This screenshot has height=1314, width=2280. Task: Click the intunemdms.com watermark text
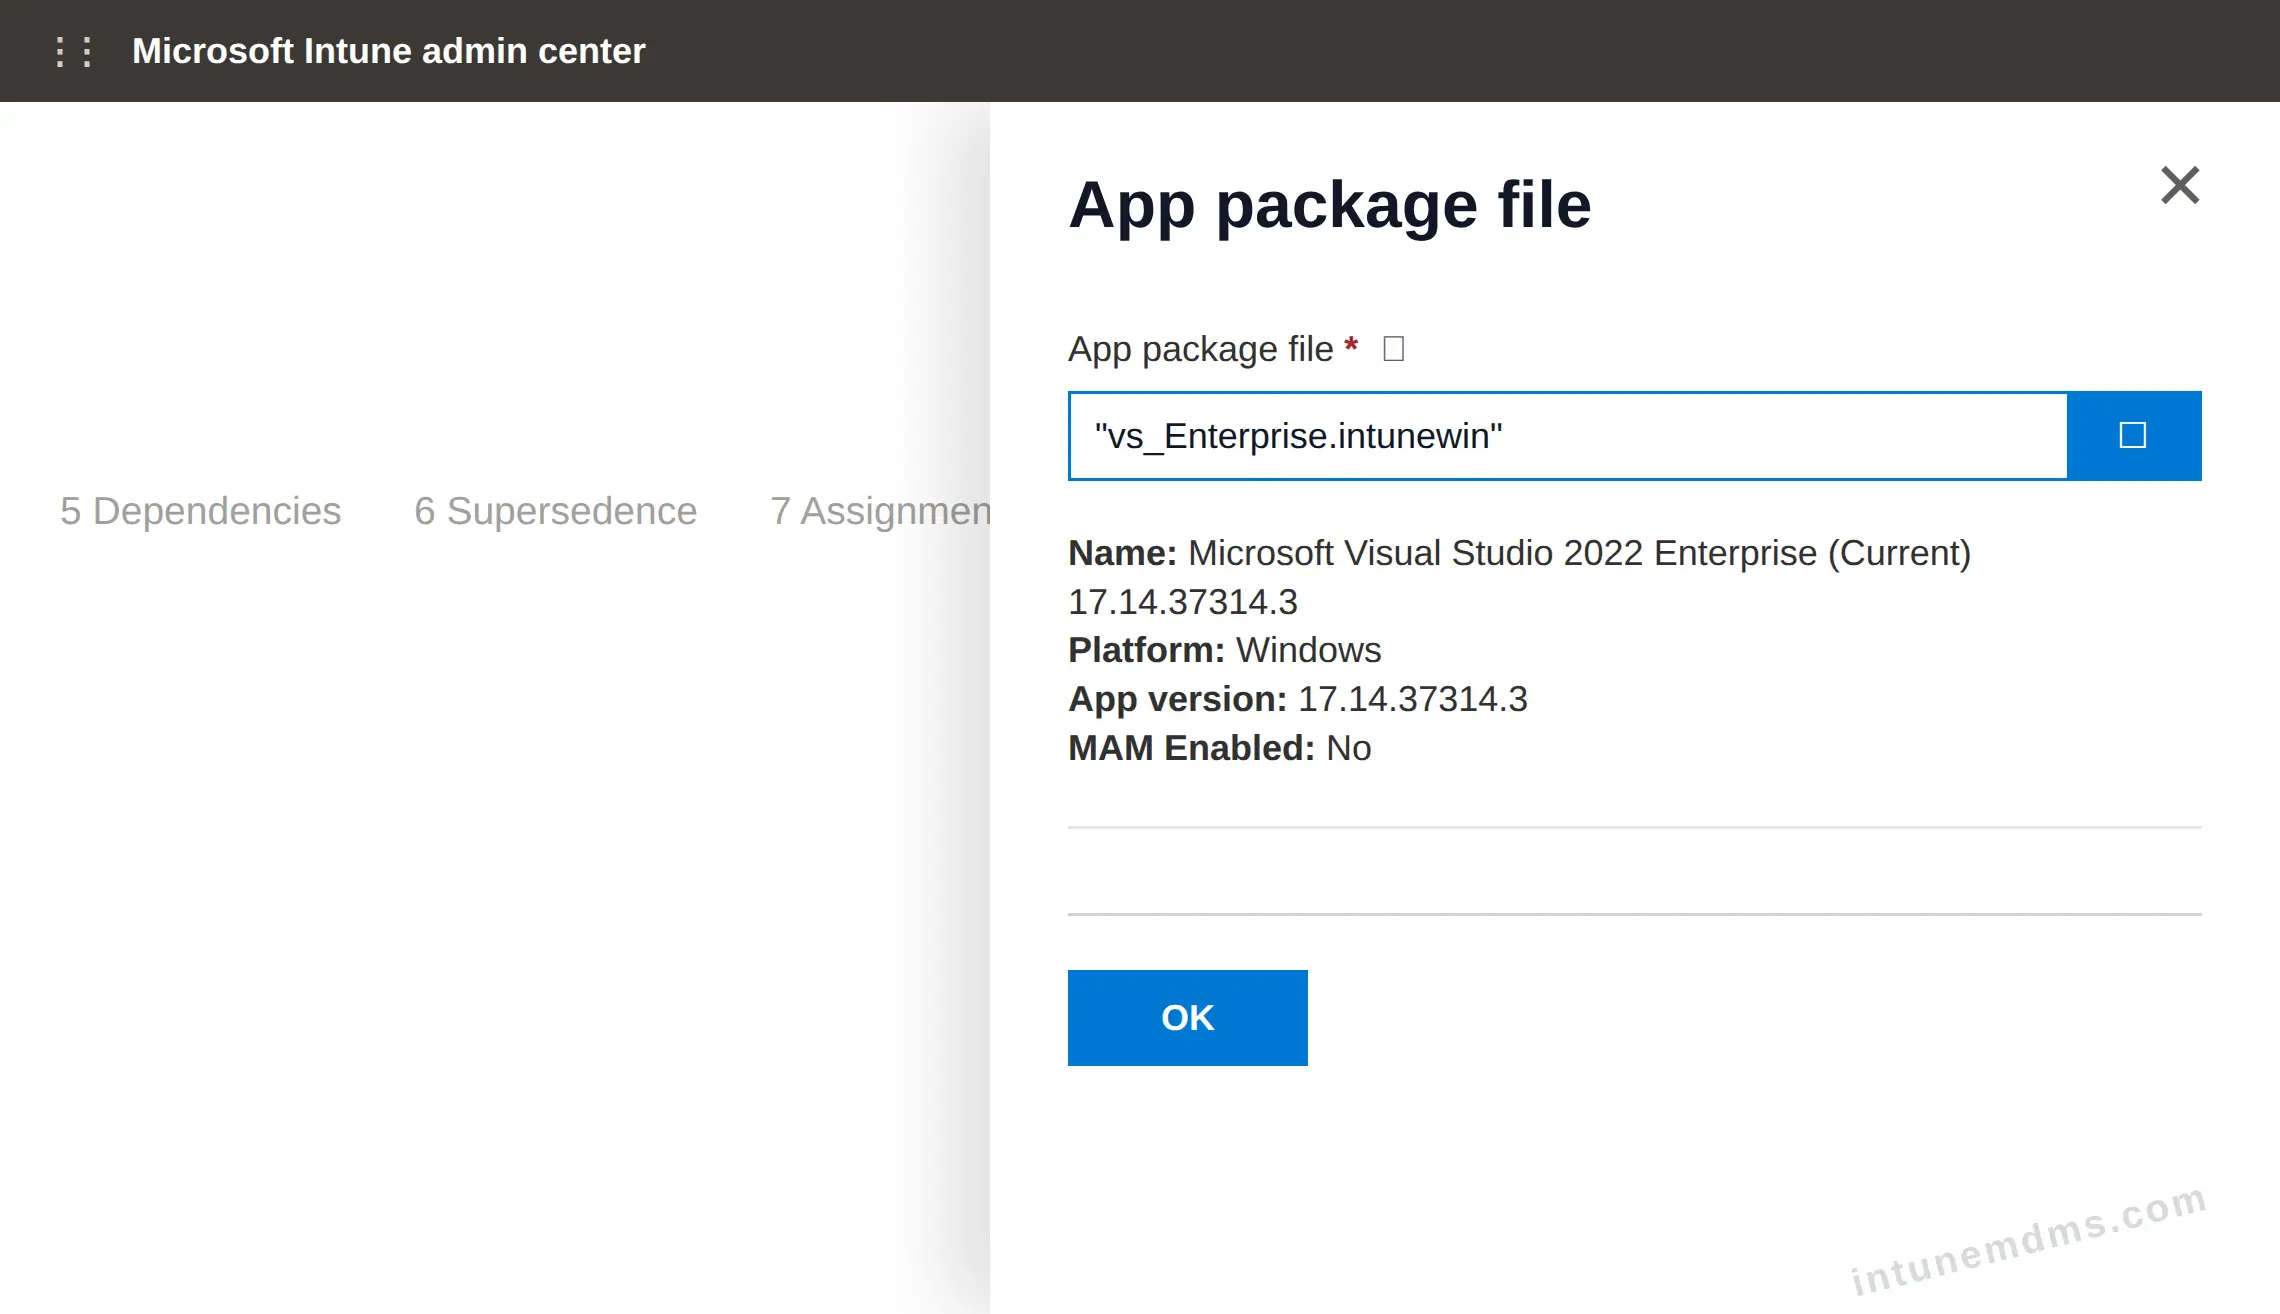point(2029,1240)
